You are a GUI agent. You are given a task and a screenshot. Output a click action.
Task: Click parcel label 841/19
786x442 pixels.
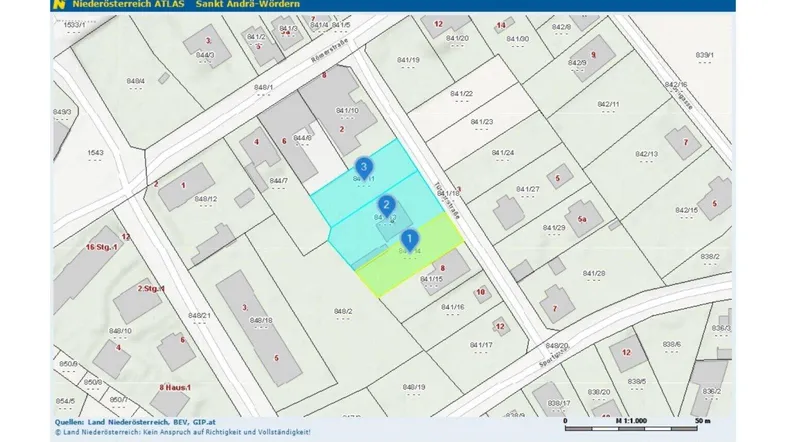click(x=408, y=60)
